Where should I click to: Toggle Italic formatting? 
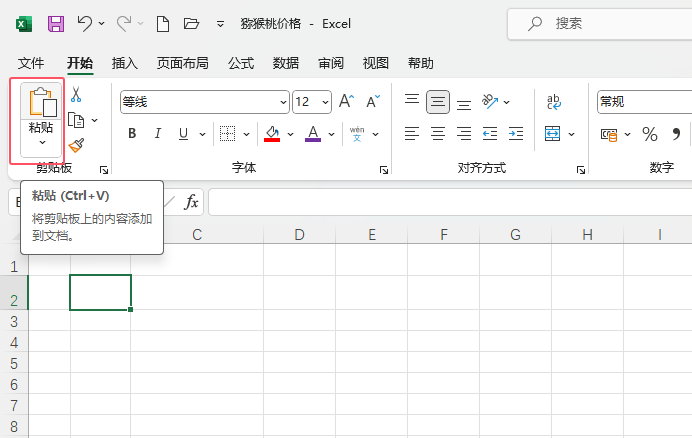click(x=158, y=133)
